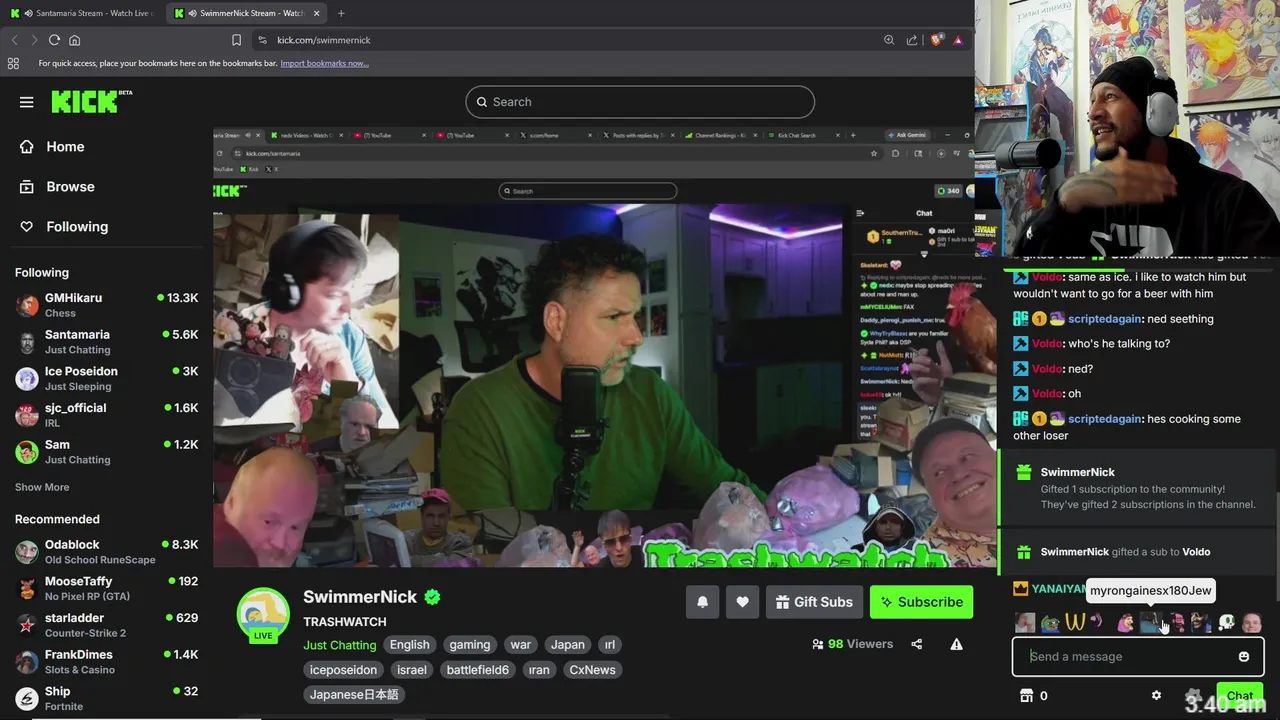Click the green Subscribe button

pos(921,602)
